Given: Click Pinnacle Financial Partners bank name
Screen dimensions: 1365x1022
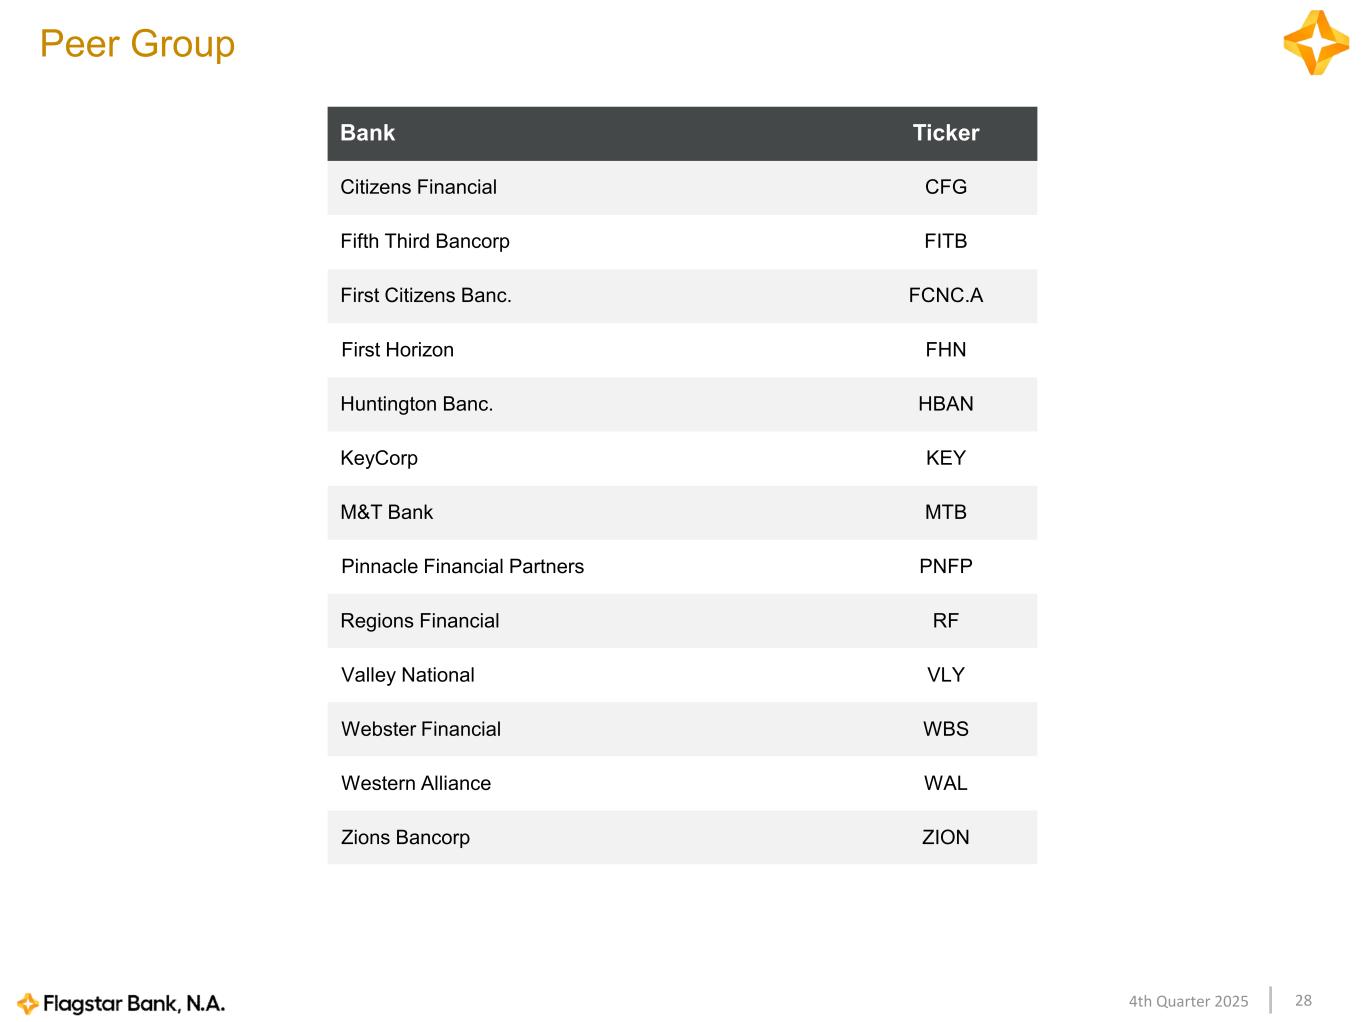Looking at the screenshot, I should [462, 566].
